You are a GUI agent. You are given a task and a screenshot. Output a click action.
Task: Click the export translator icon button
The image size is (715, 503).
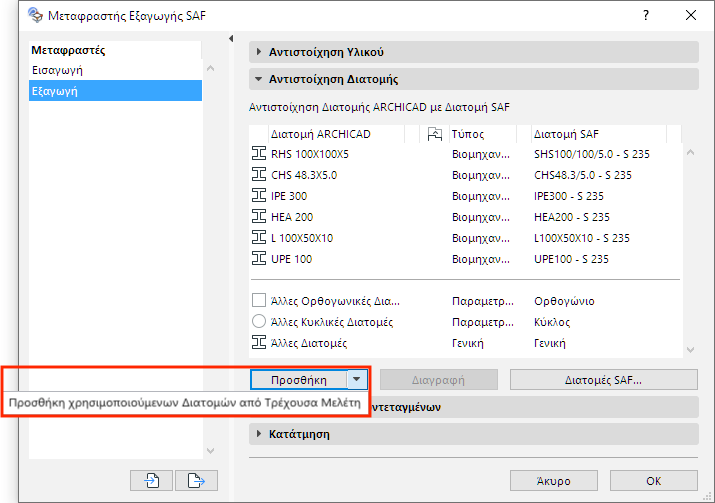pyautogui.click(x=196, y=480)
